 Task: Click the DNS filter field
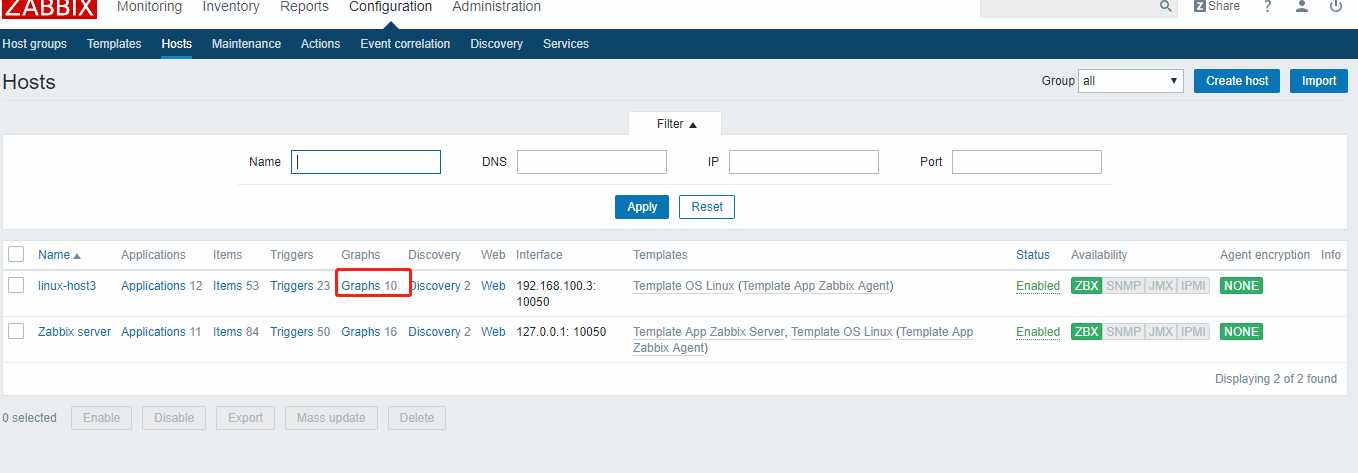pos(592,162)
